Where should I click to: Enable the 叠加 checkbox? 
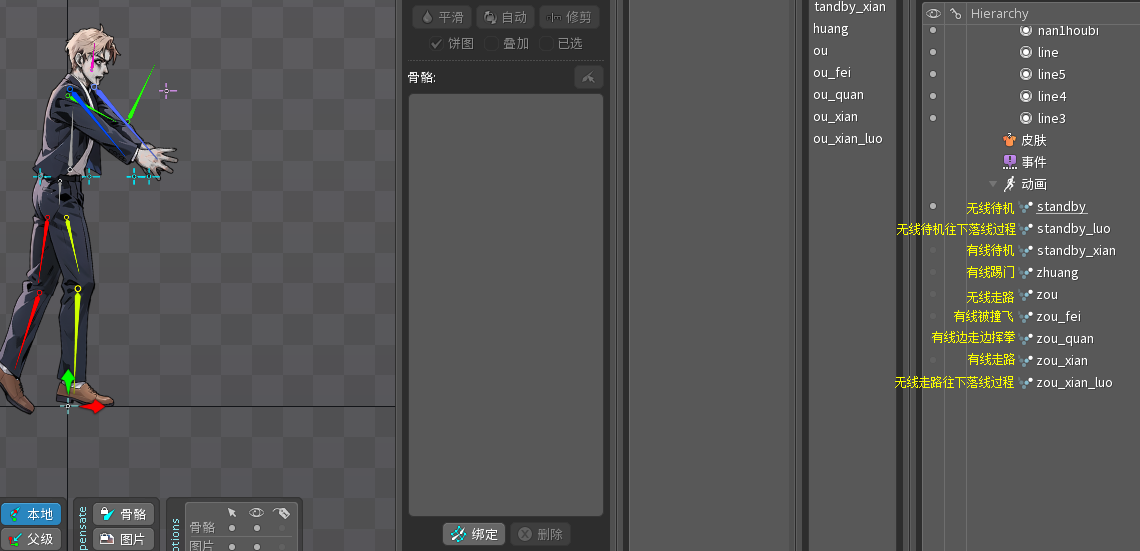point(491,44)
